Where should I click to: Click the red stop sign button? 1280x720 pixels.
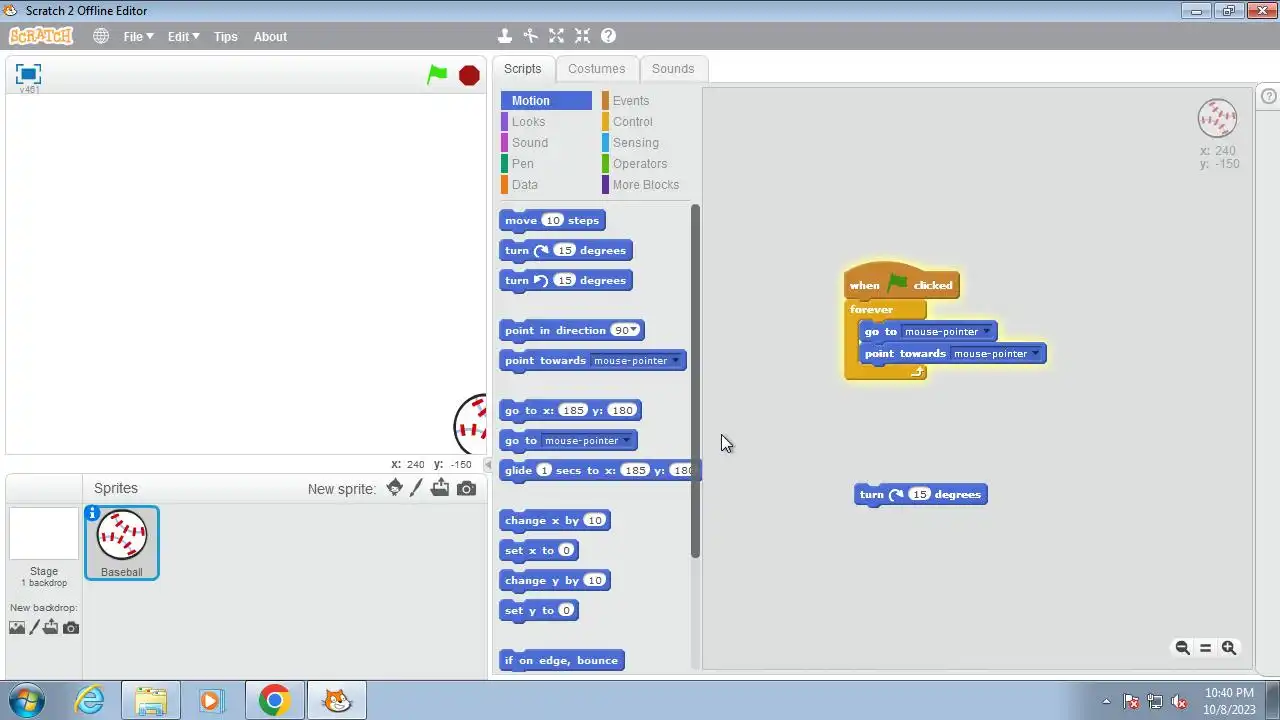point(469,75)
